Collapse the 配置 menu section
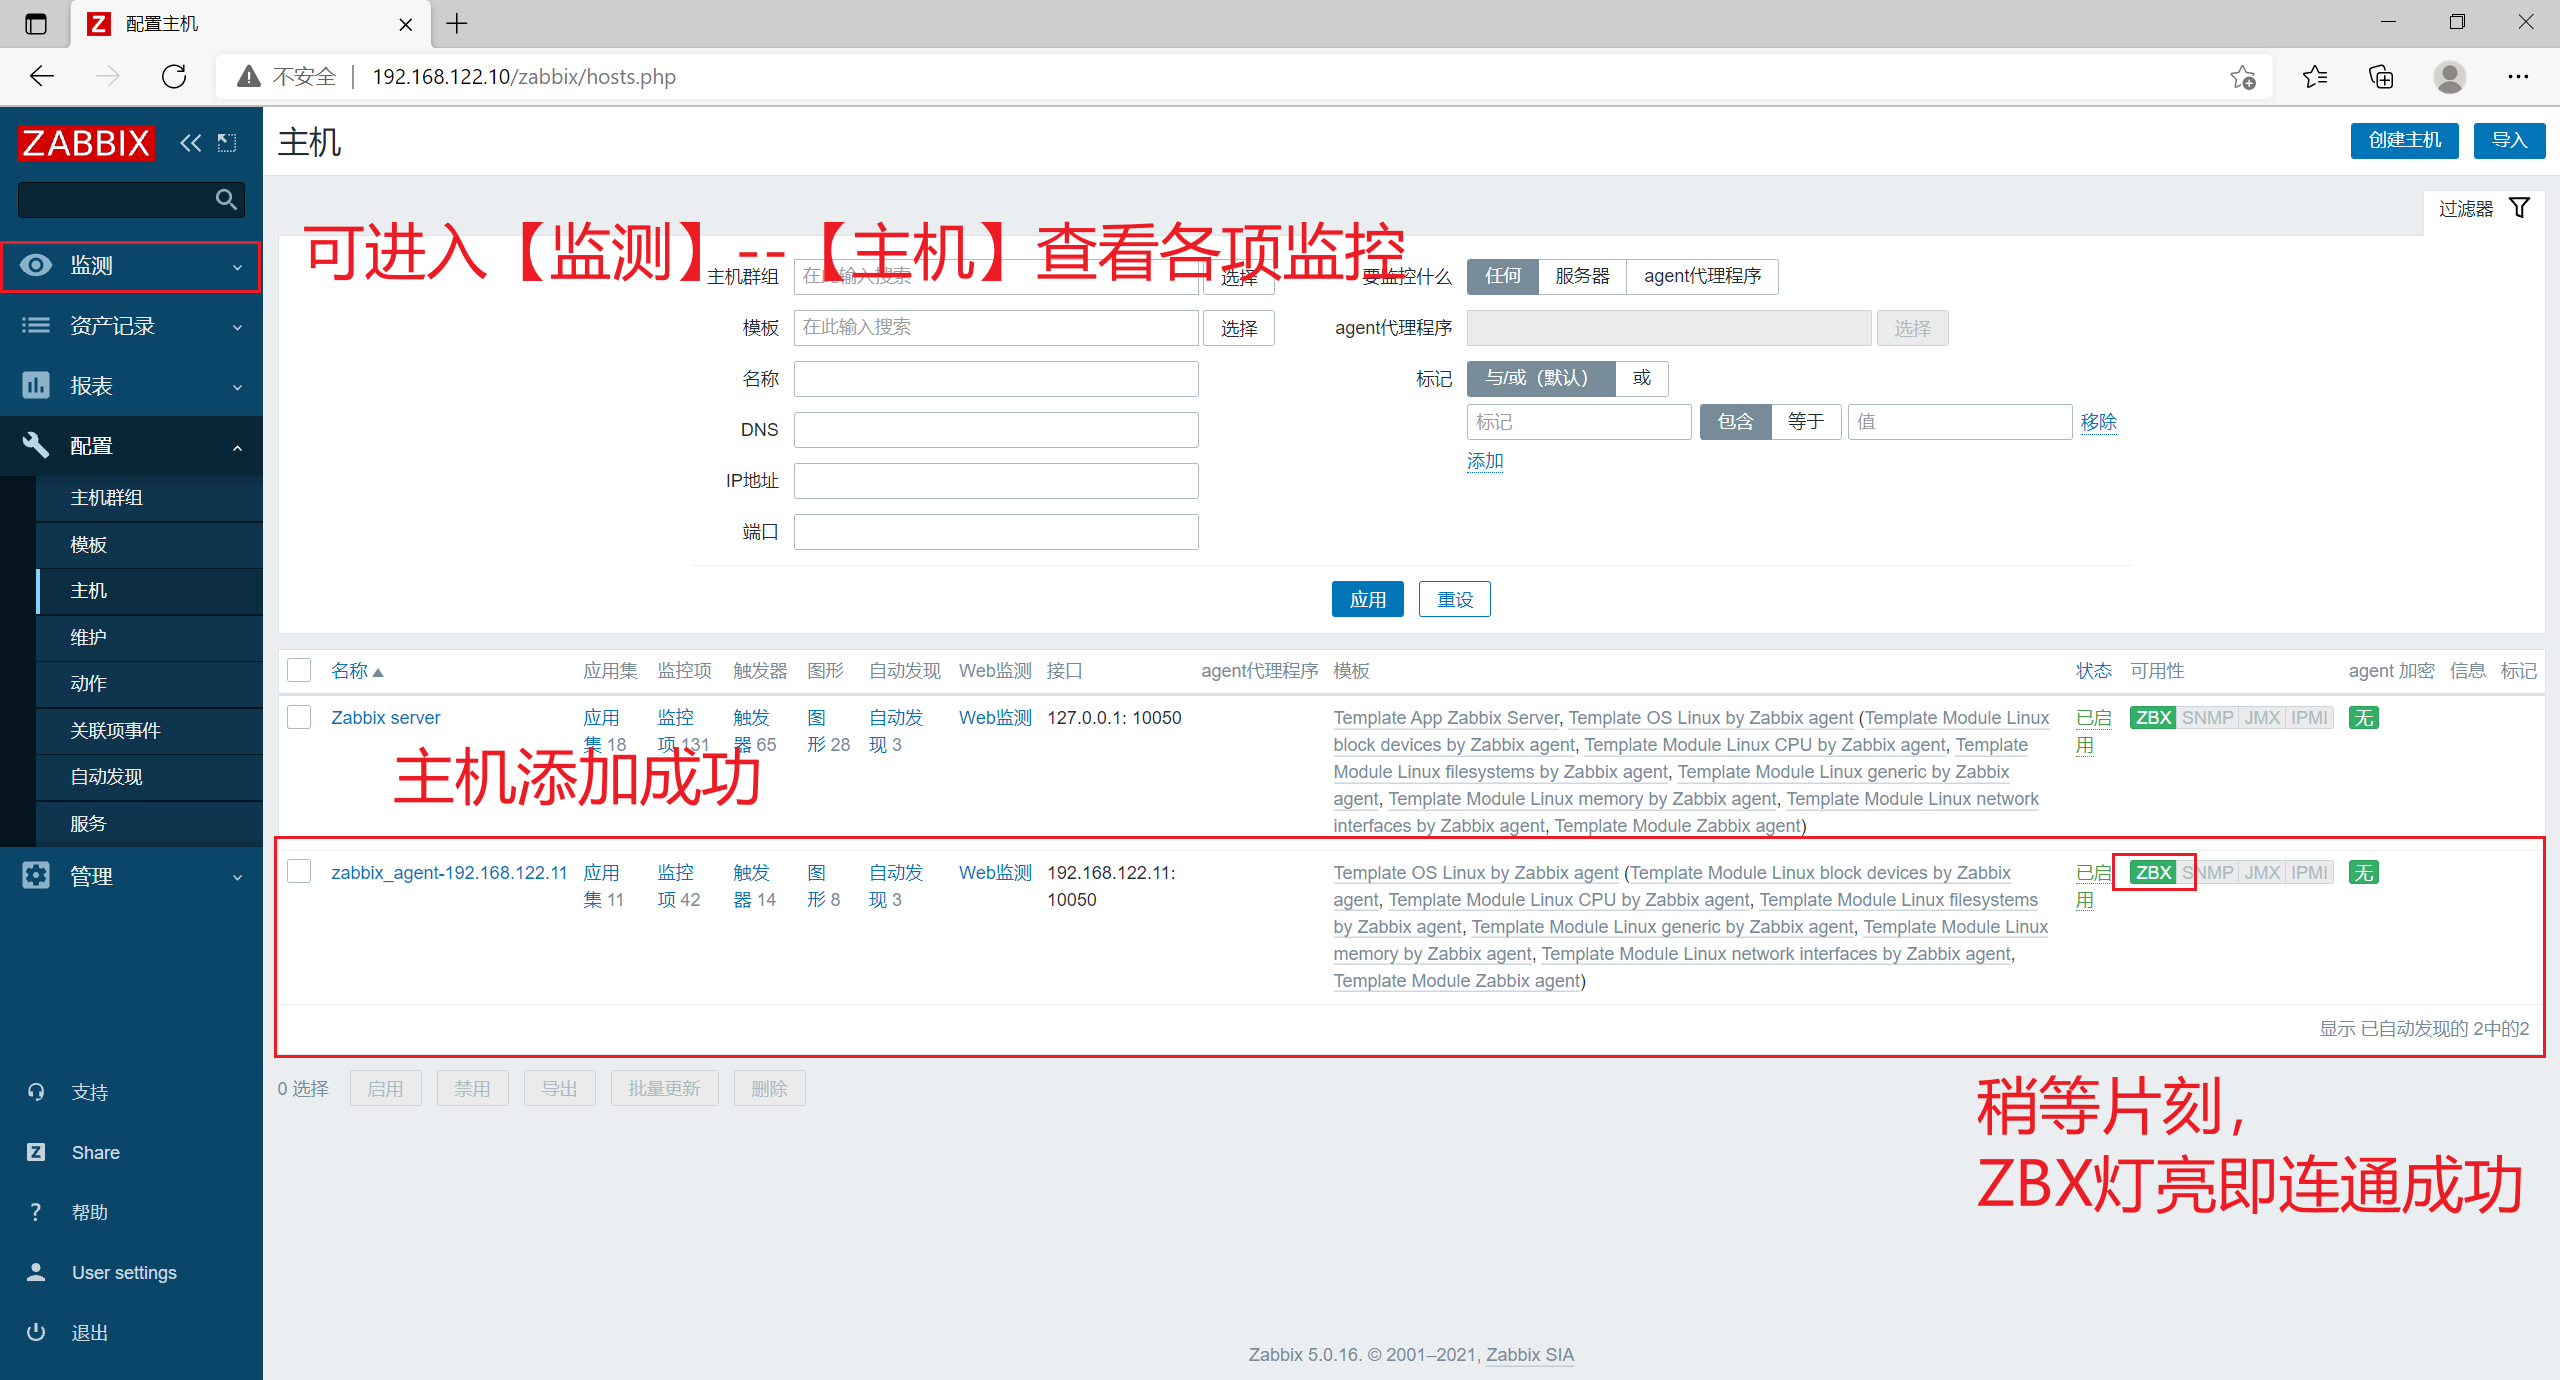Viewport: 2560px width, 1380px height. (131, 446)
